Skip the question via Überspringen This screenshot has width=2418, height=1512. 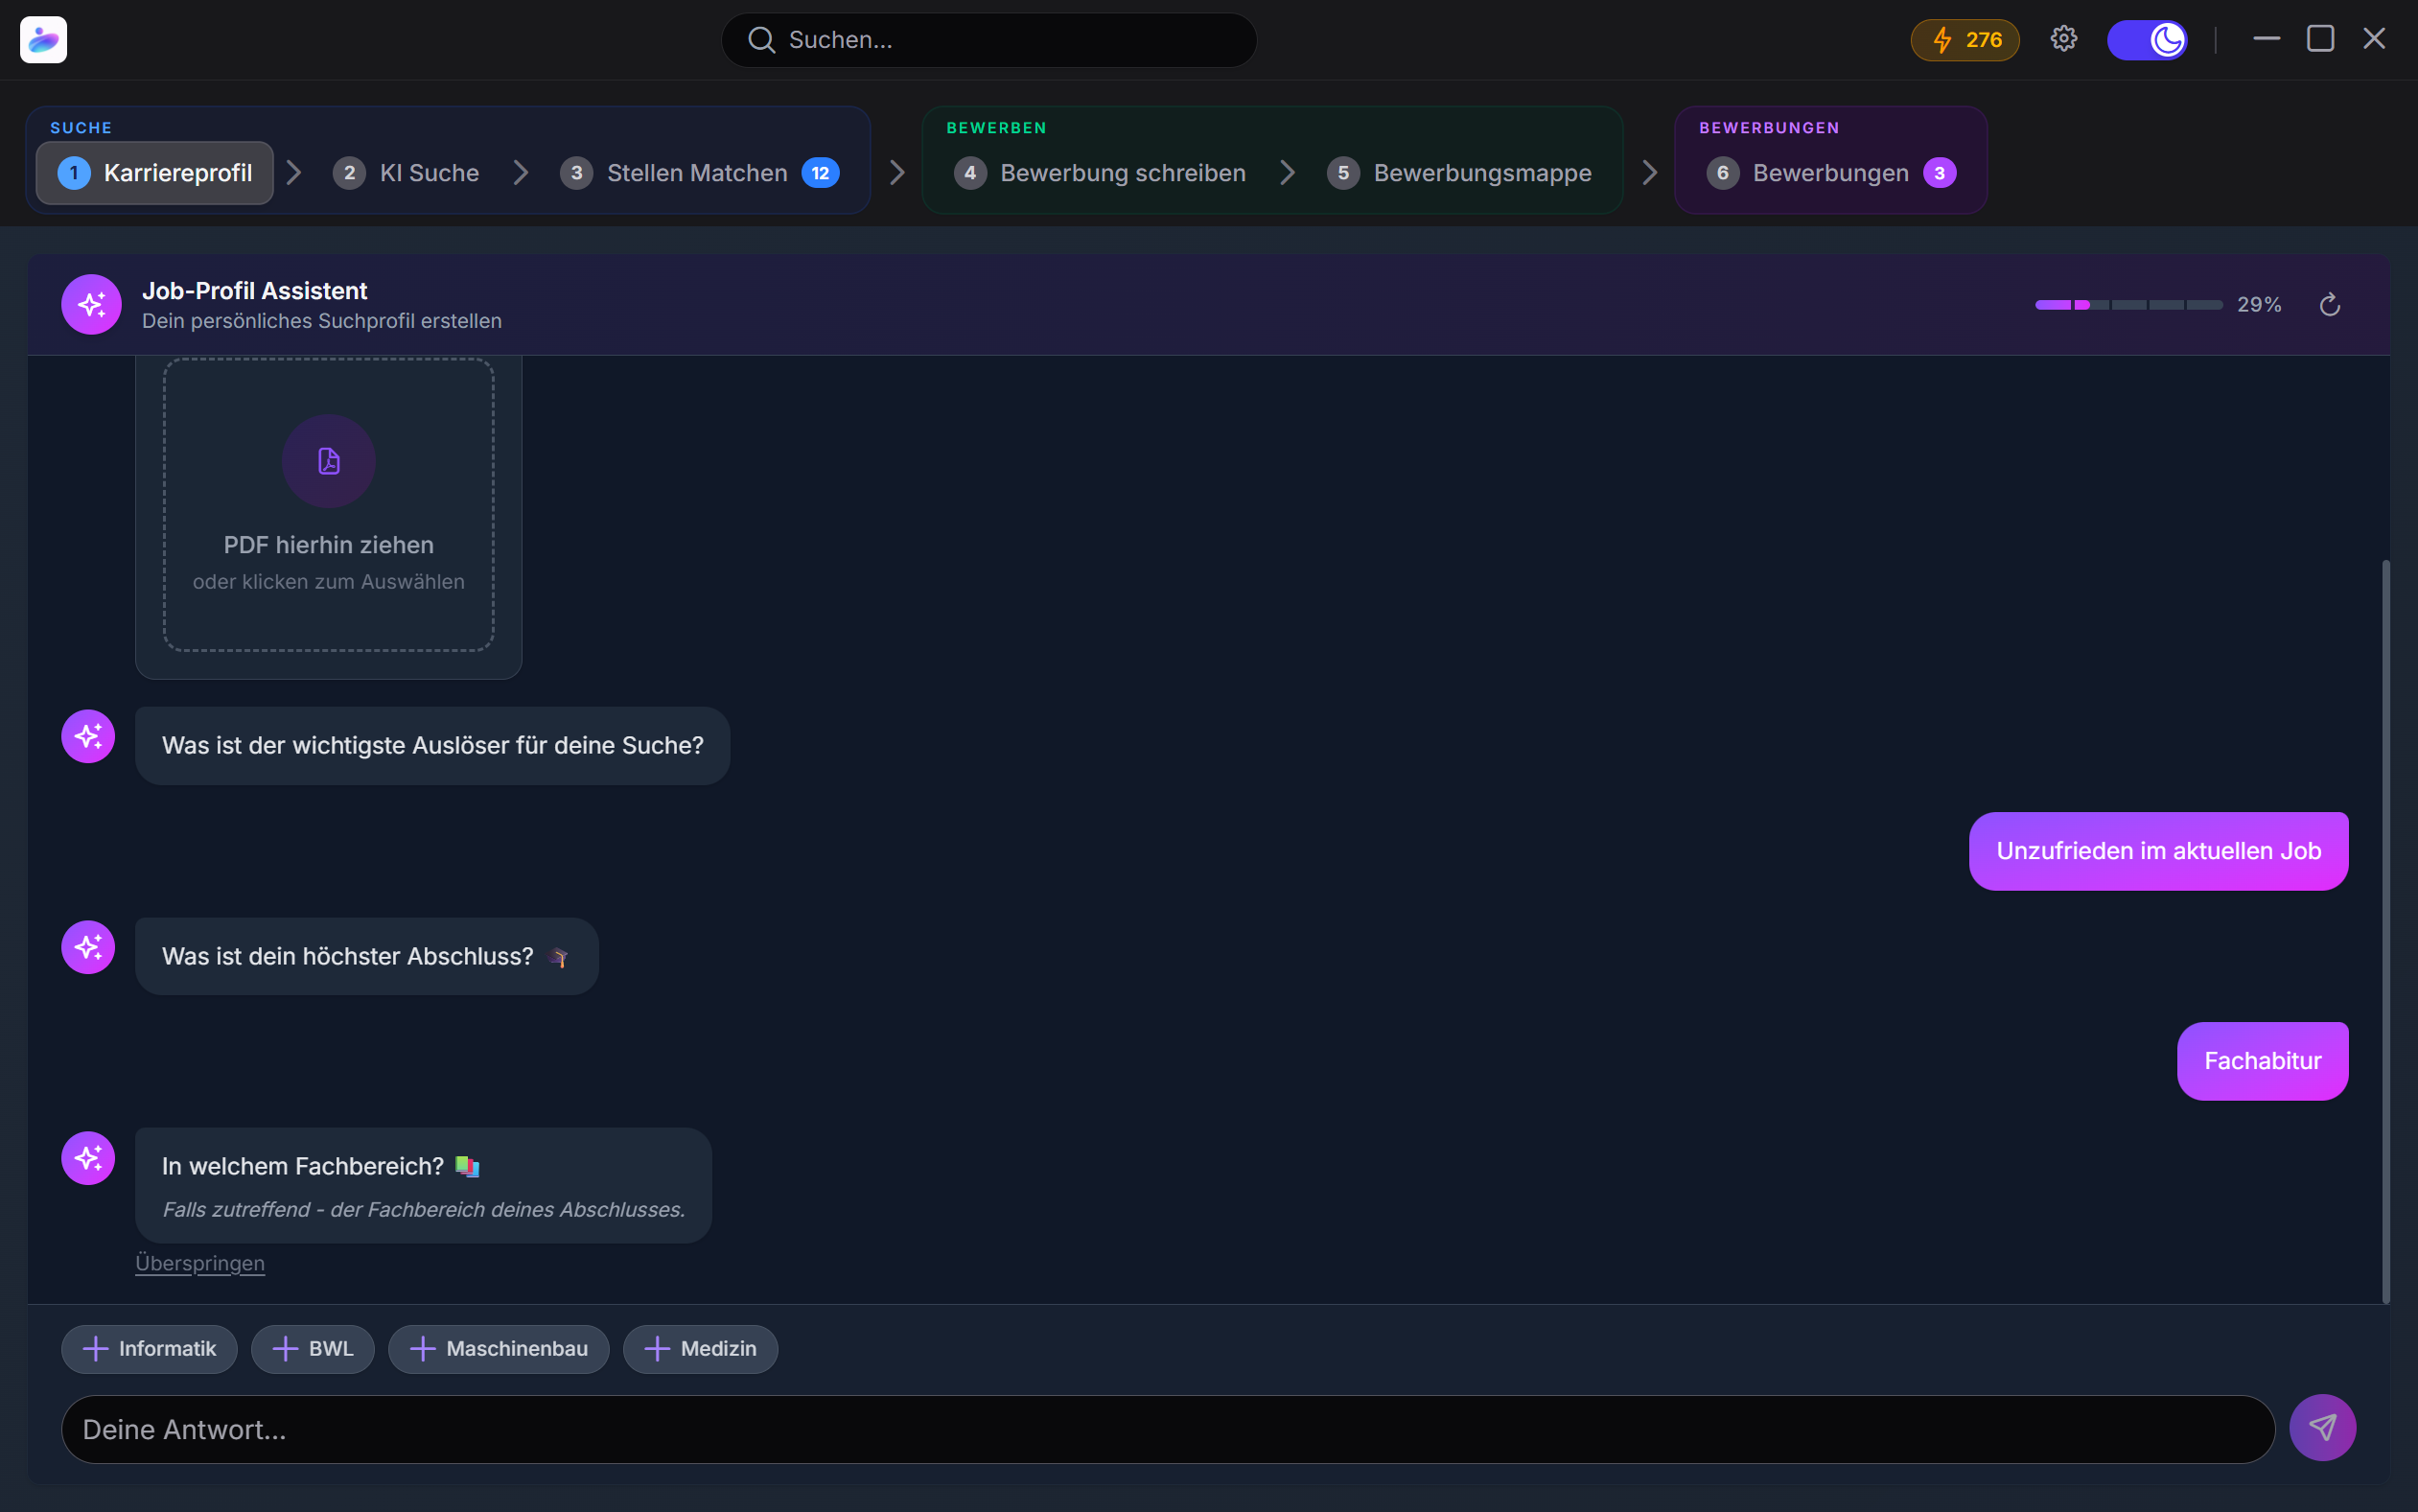pyautogui.click(x=200, y=1262)
